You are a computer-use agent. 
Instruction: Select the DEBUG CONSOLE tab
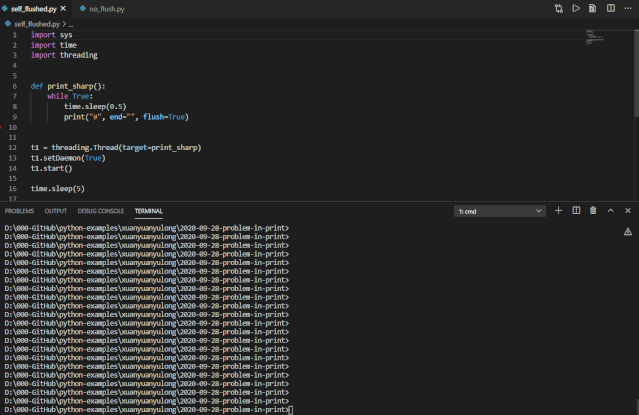101,211
